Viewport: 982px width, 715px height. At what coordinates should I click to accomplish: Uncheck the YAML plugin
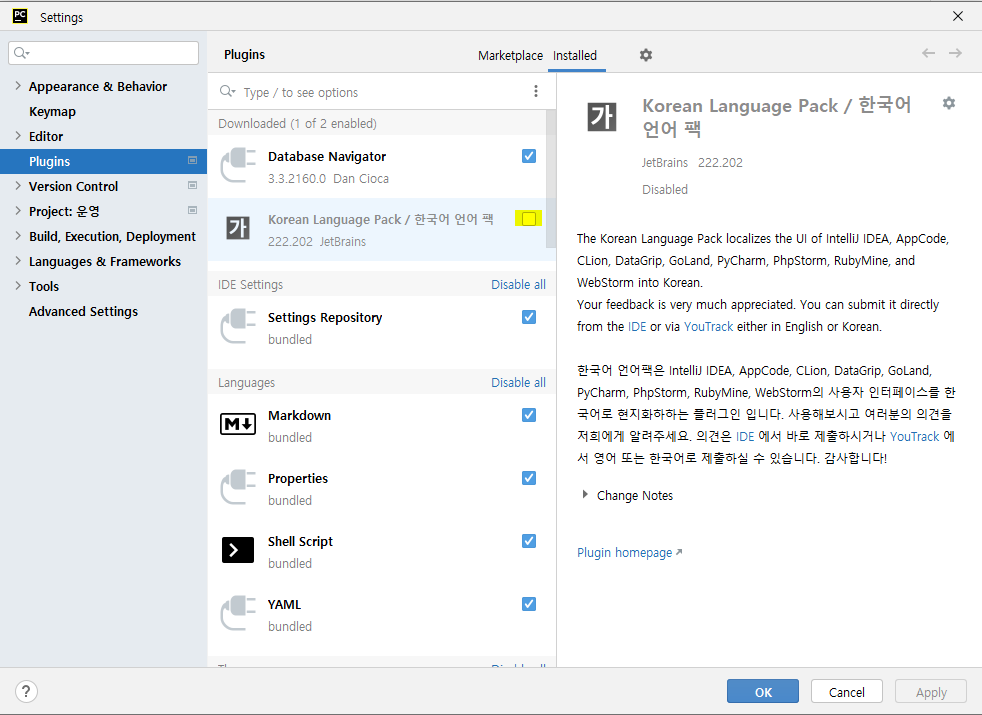[x=529, y=604]
